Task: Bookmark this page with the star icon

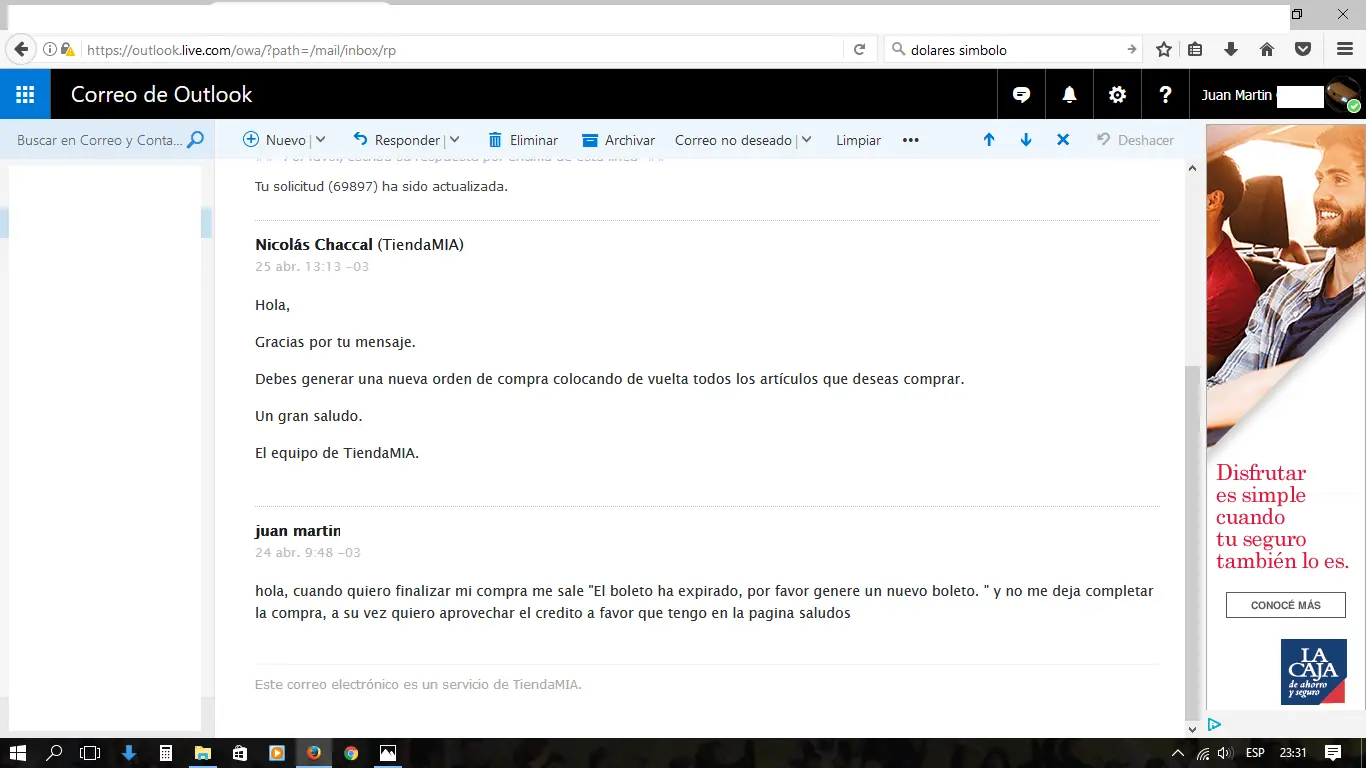Action: (1164, 49)
